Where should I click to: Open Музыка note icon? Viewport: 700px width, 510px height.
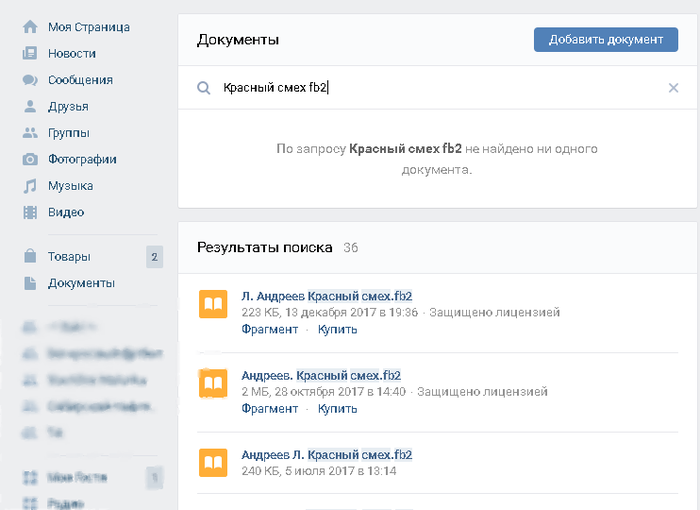pyautogui.click(x=30, y=186)
